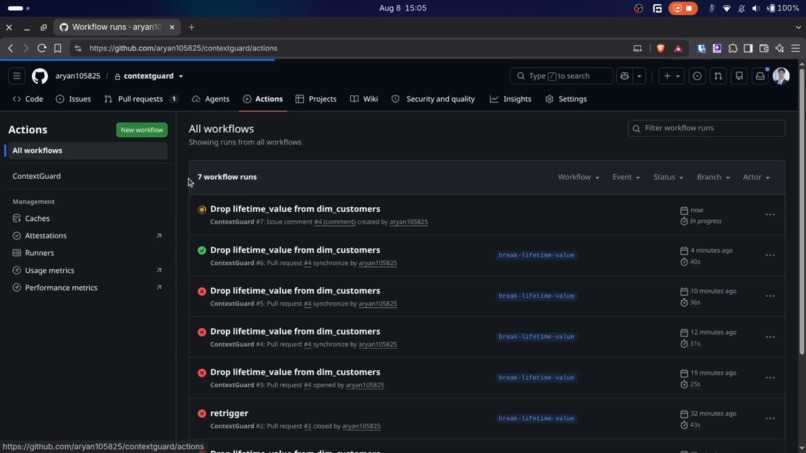Open the global navigation hamburger menu

click(x=16, y=76)
